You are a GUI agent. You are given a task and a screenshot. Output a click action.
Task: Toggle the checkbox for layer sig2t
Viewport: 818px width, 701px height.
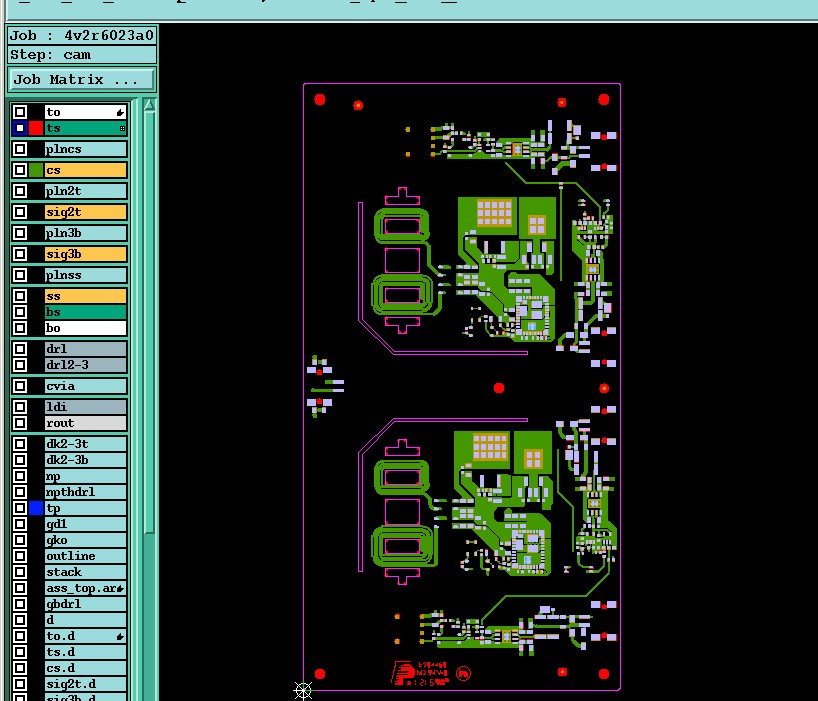point(20,212)
